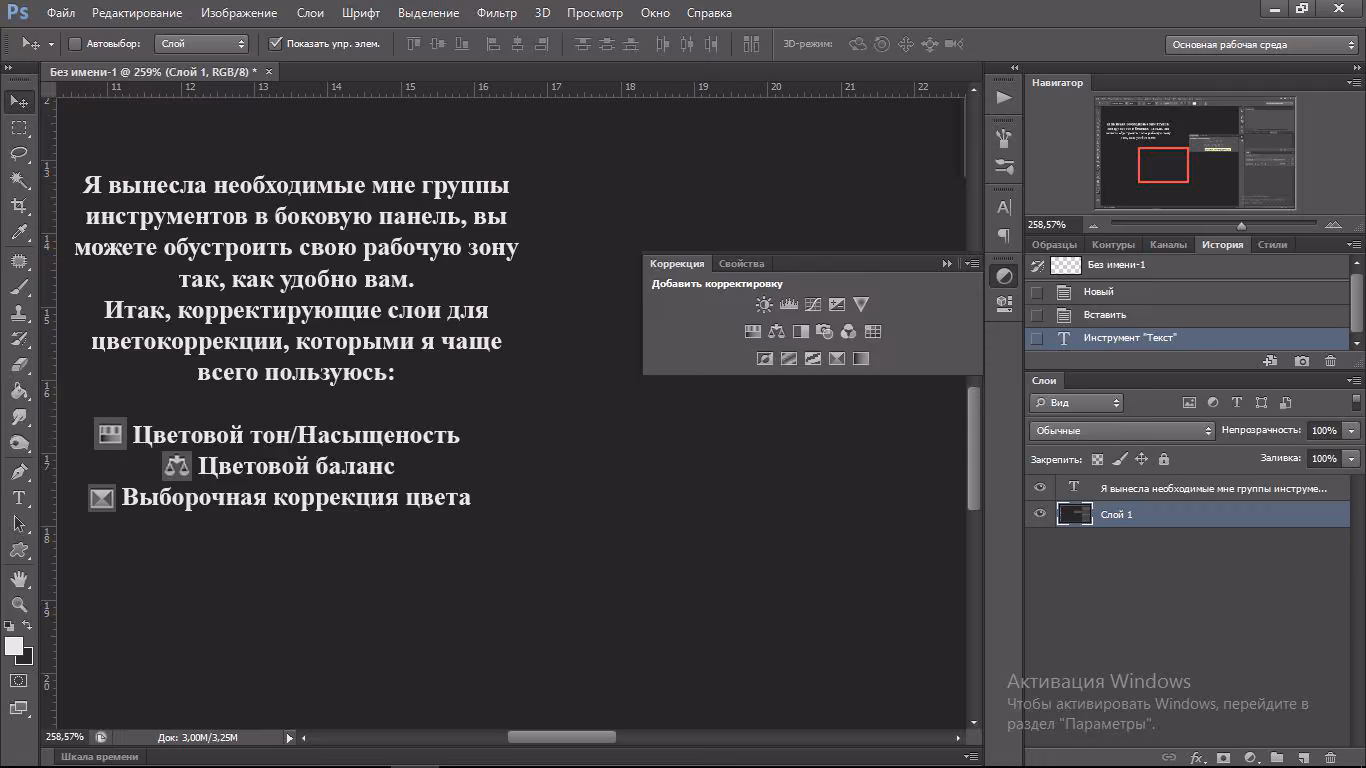Screen dimensions: 1366x768
Task: Add a Vibrance adjustment layer
Action: [x=861, y=305]
